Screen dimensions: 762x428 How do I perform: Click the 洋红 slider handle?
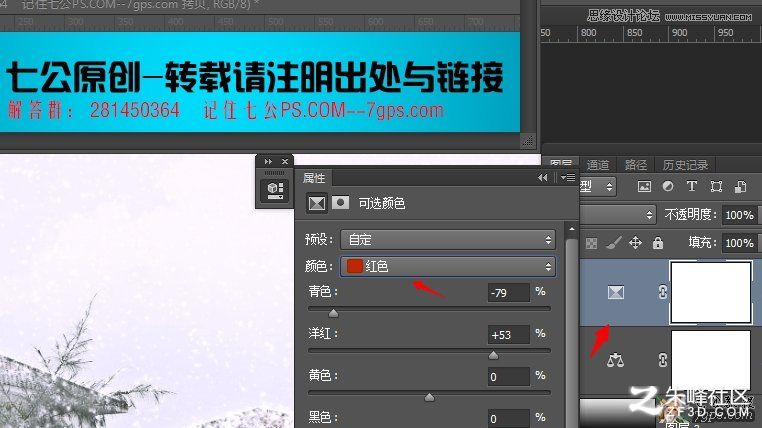(x=493, y=356)
